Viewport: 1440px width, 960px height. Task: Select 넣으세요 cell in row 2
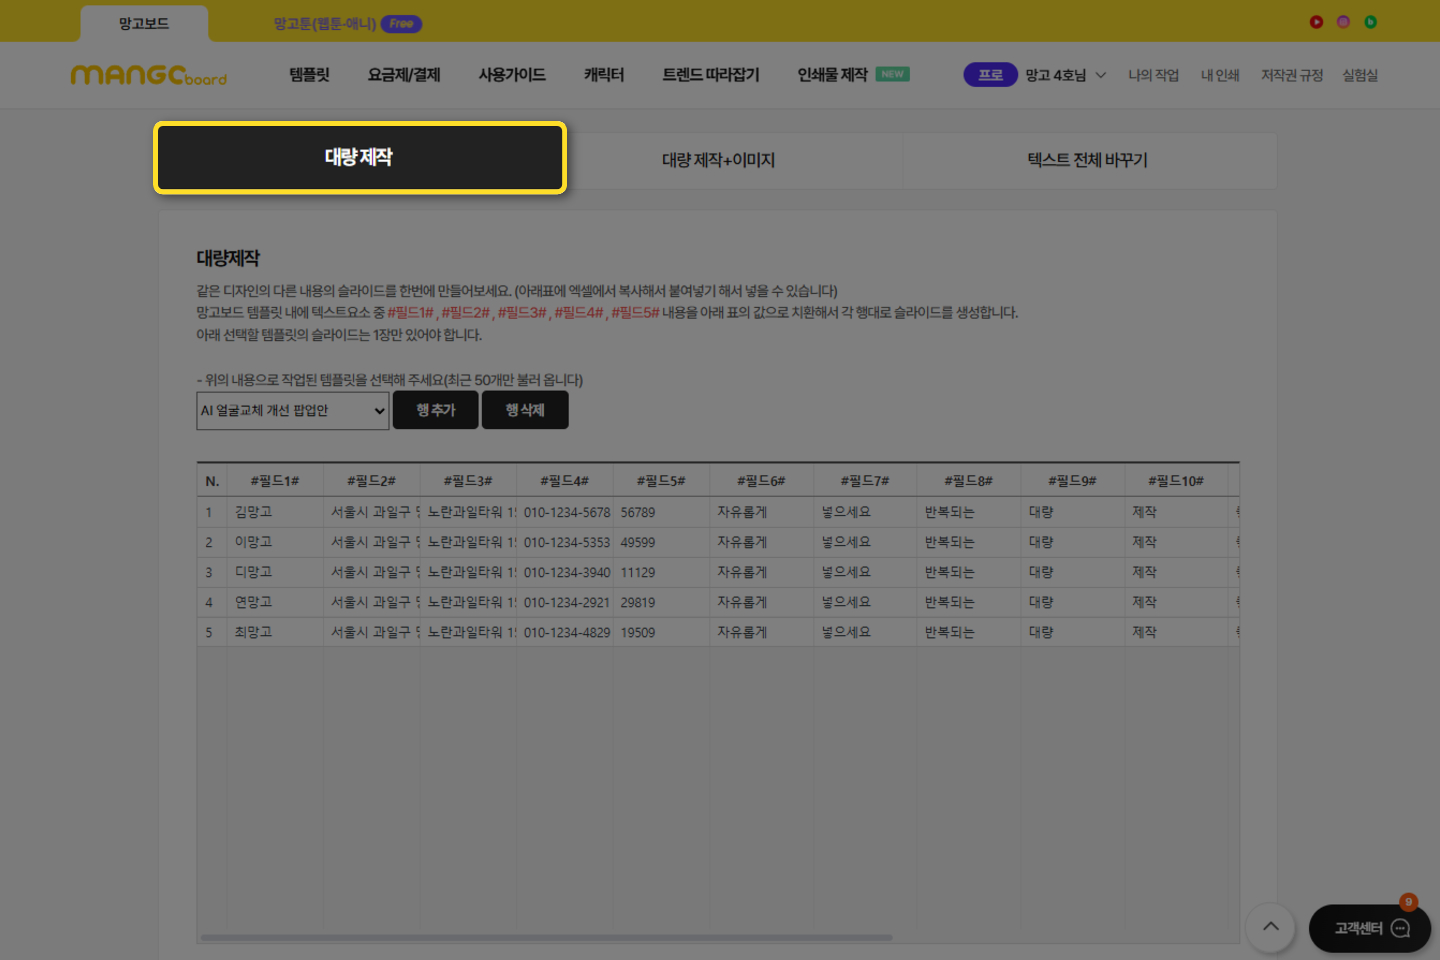tap(865, 542)
